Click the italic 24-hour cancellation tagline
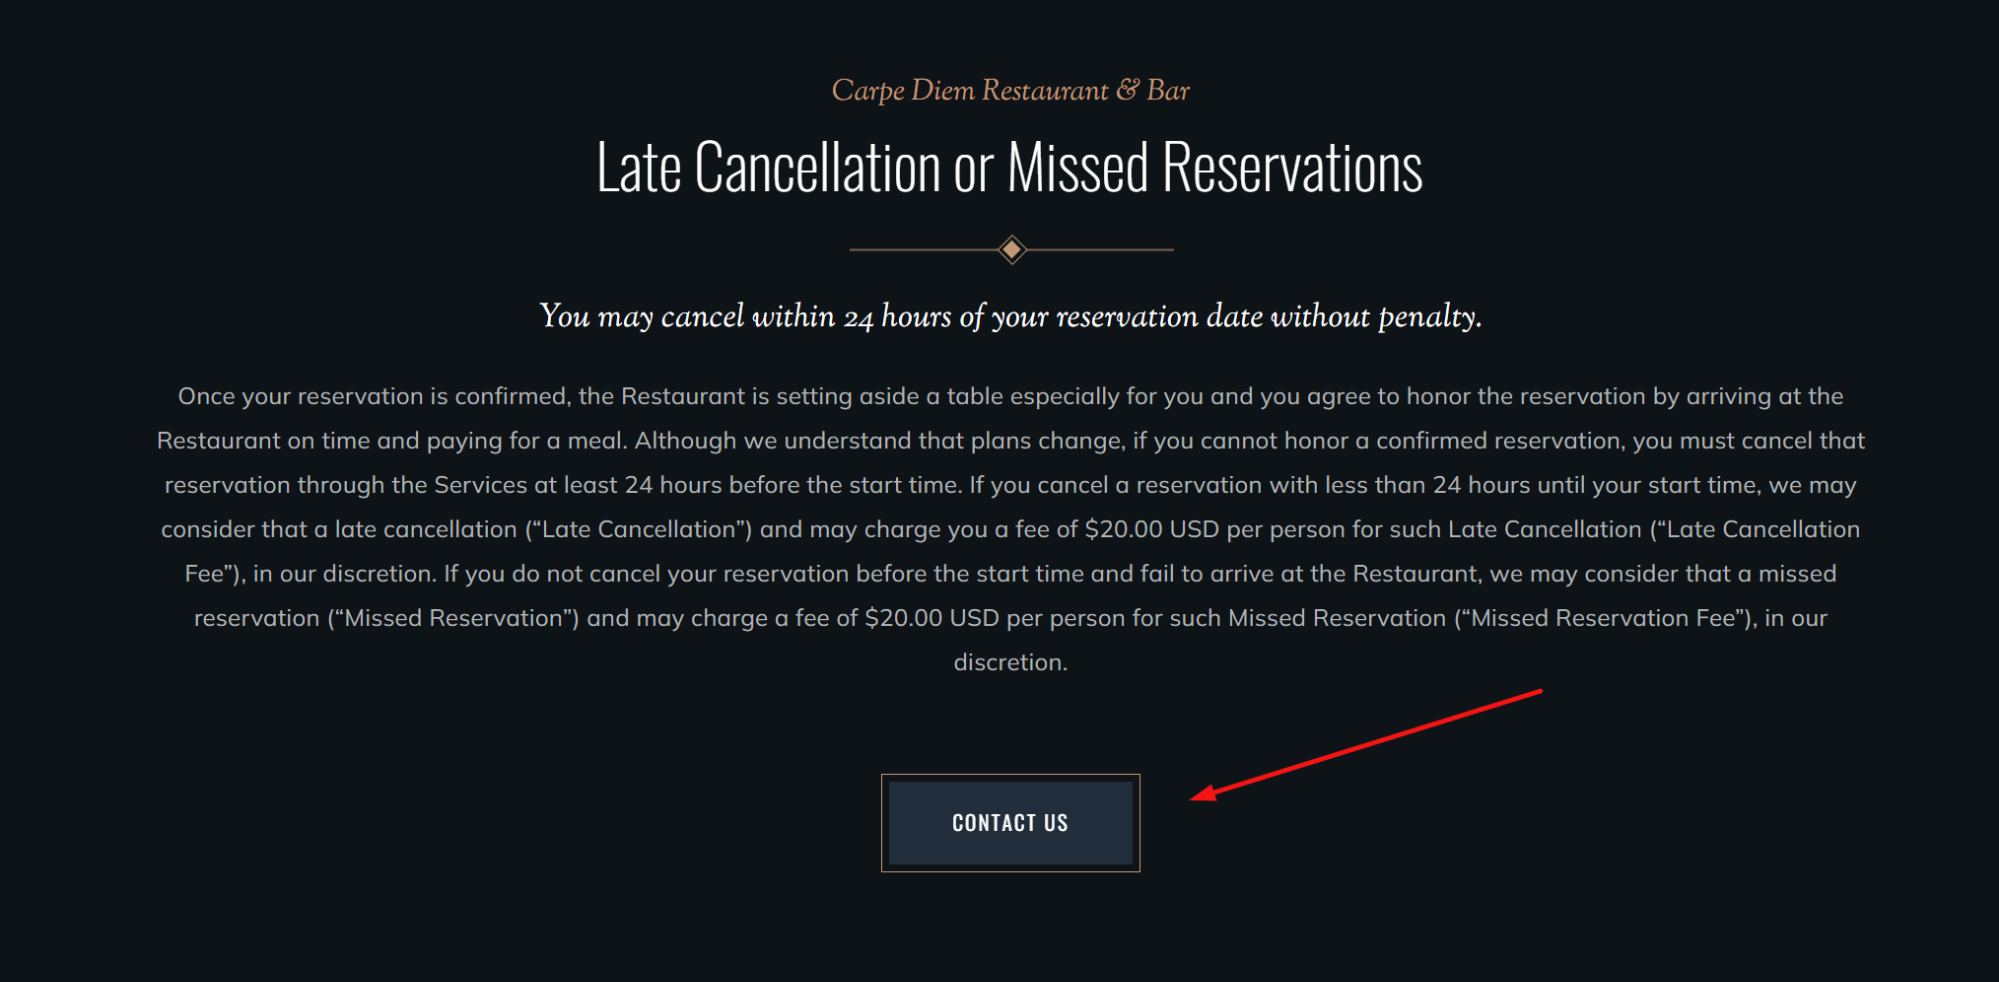The height and width of the screenshot is (982, 1999). [x=1010, y=316]
